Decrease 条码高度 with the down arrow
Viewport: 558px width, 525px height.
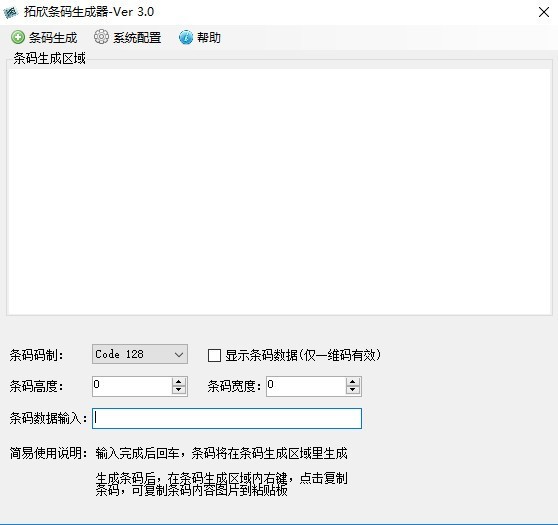tap(179, 390)
